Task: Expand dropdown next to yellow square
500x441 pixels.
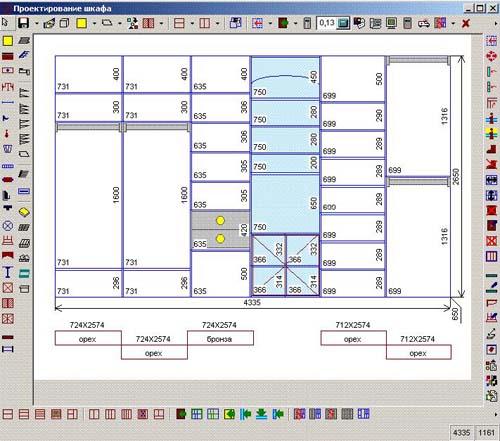Action: 94,23
